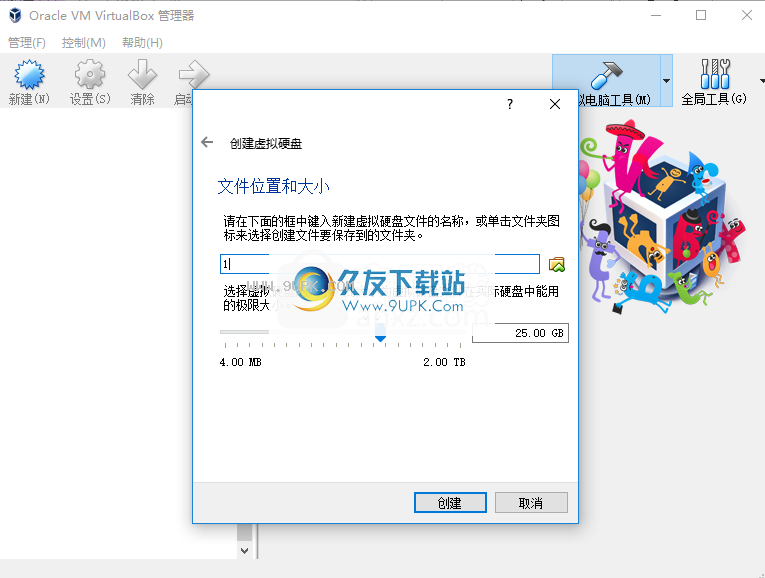The image size is (765, 578).
Task: Close the create virtual disk dialog
Action: pyautogui.click(x=555, y=104)
